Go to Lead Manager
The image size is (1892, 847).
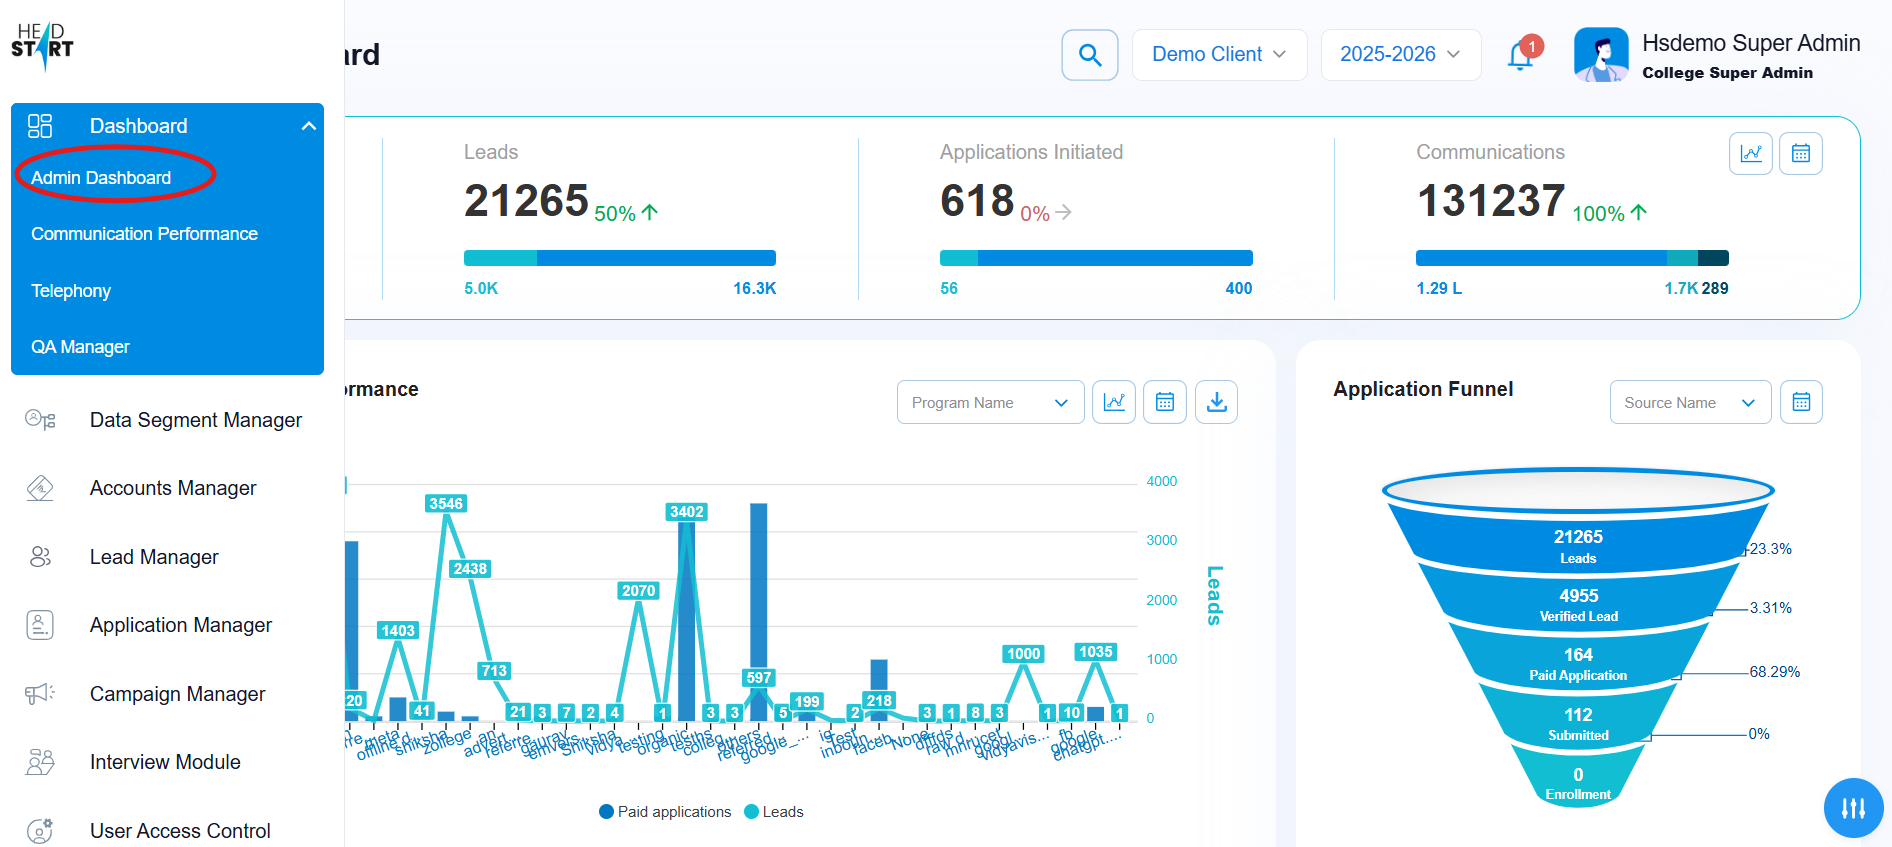154,557
